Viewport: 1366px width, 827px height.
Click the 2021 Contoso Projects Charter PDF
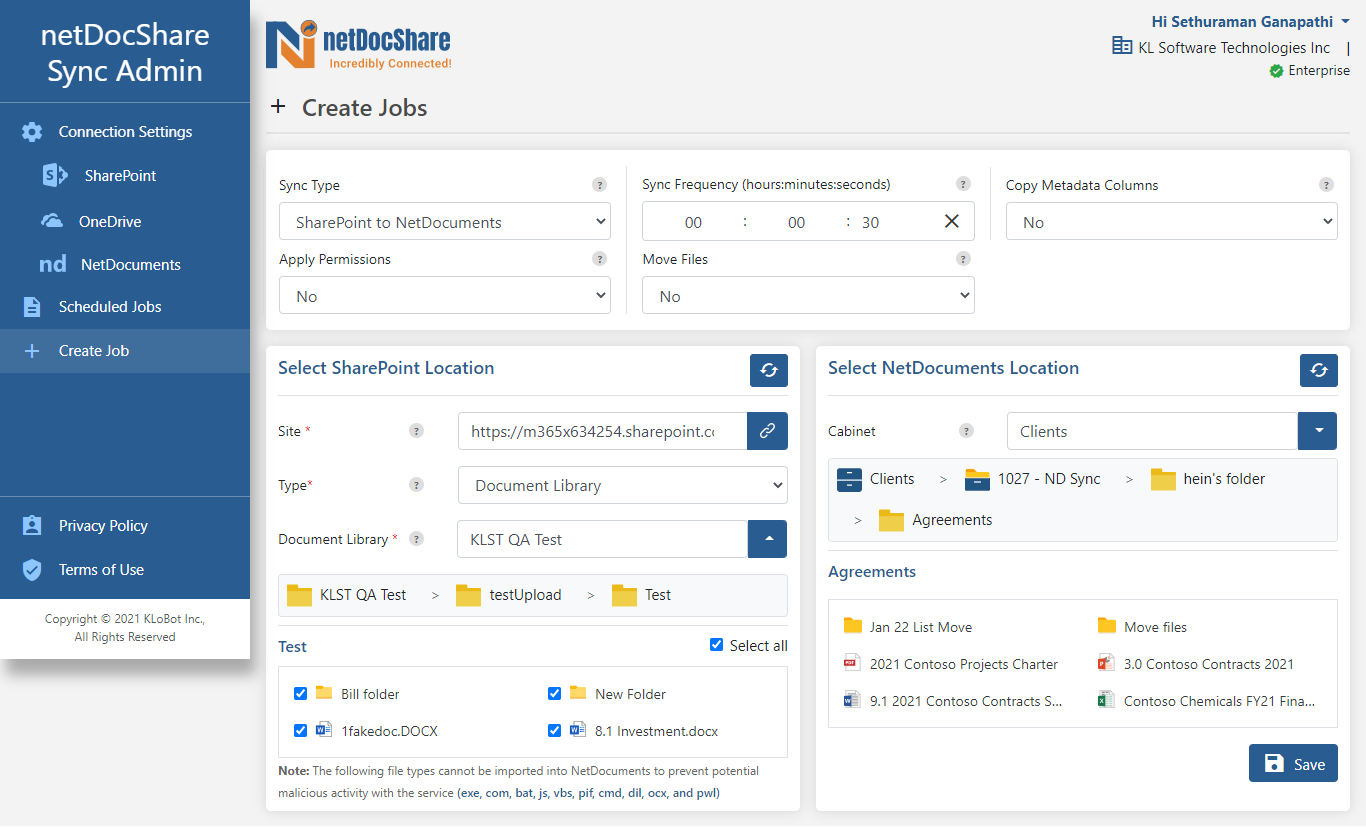point(951,664)
